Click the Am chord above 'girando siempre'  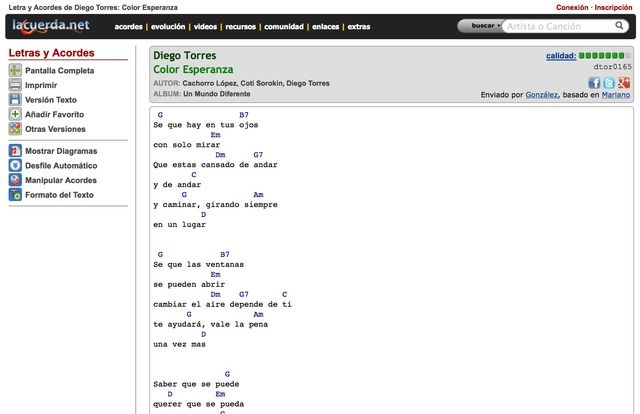[x=258, y=195]
